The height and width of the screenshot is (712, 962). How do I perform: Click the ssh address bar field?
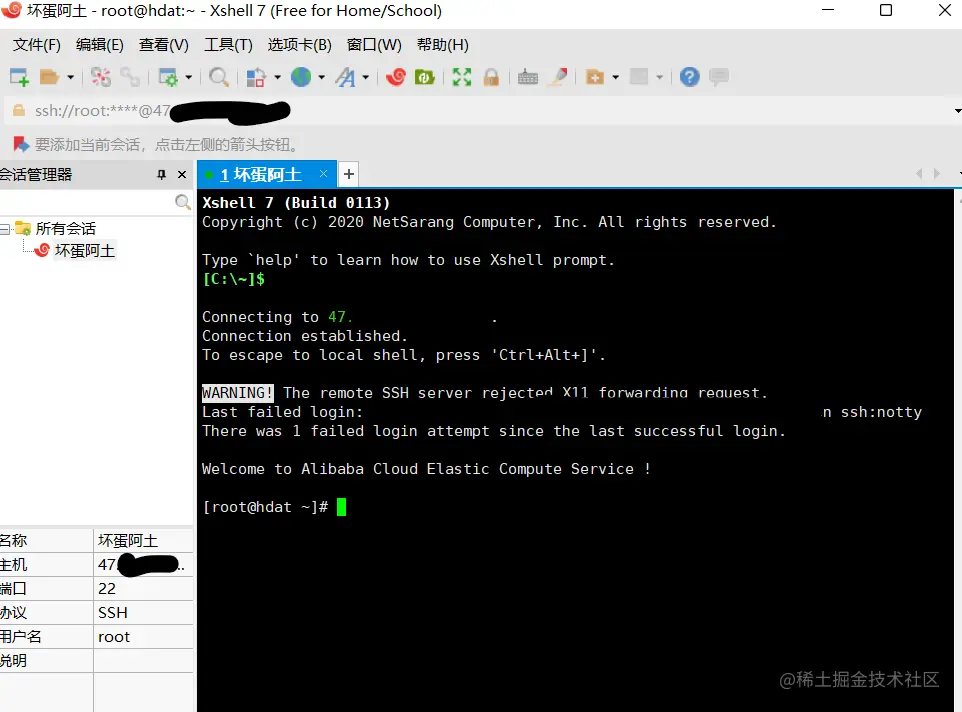[479, 111]
